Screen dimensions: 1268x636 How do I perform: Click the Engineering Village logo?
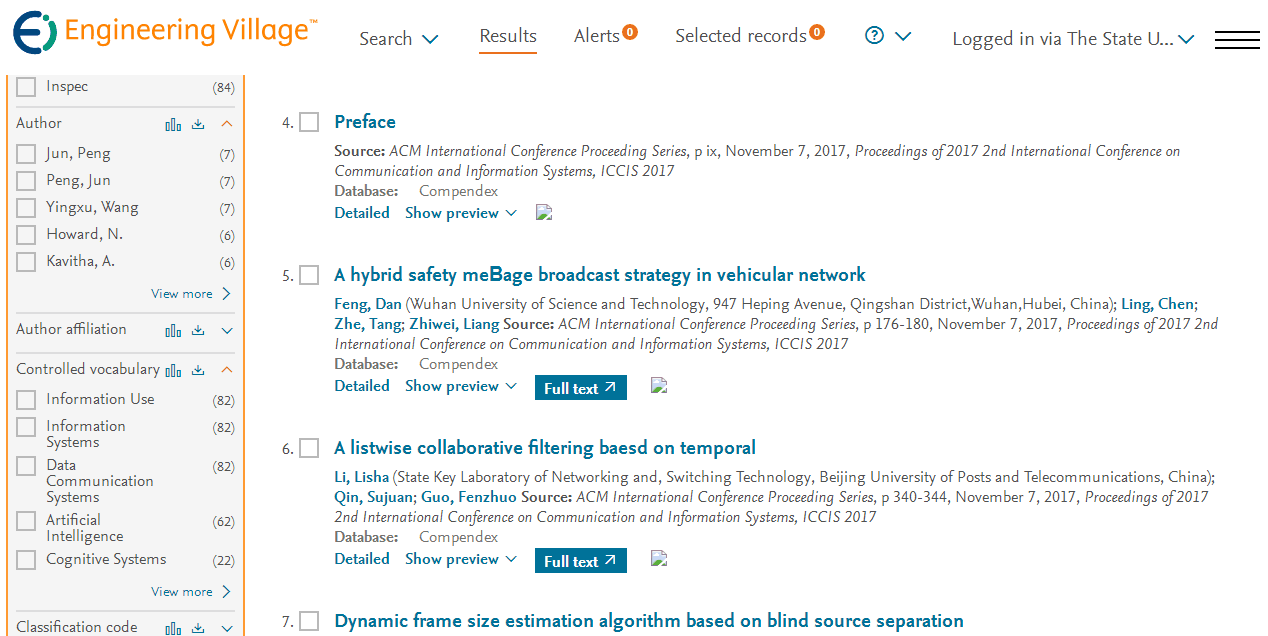pyautogui.click(x=165, y=31)
